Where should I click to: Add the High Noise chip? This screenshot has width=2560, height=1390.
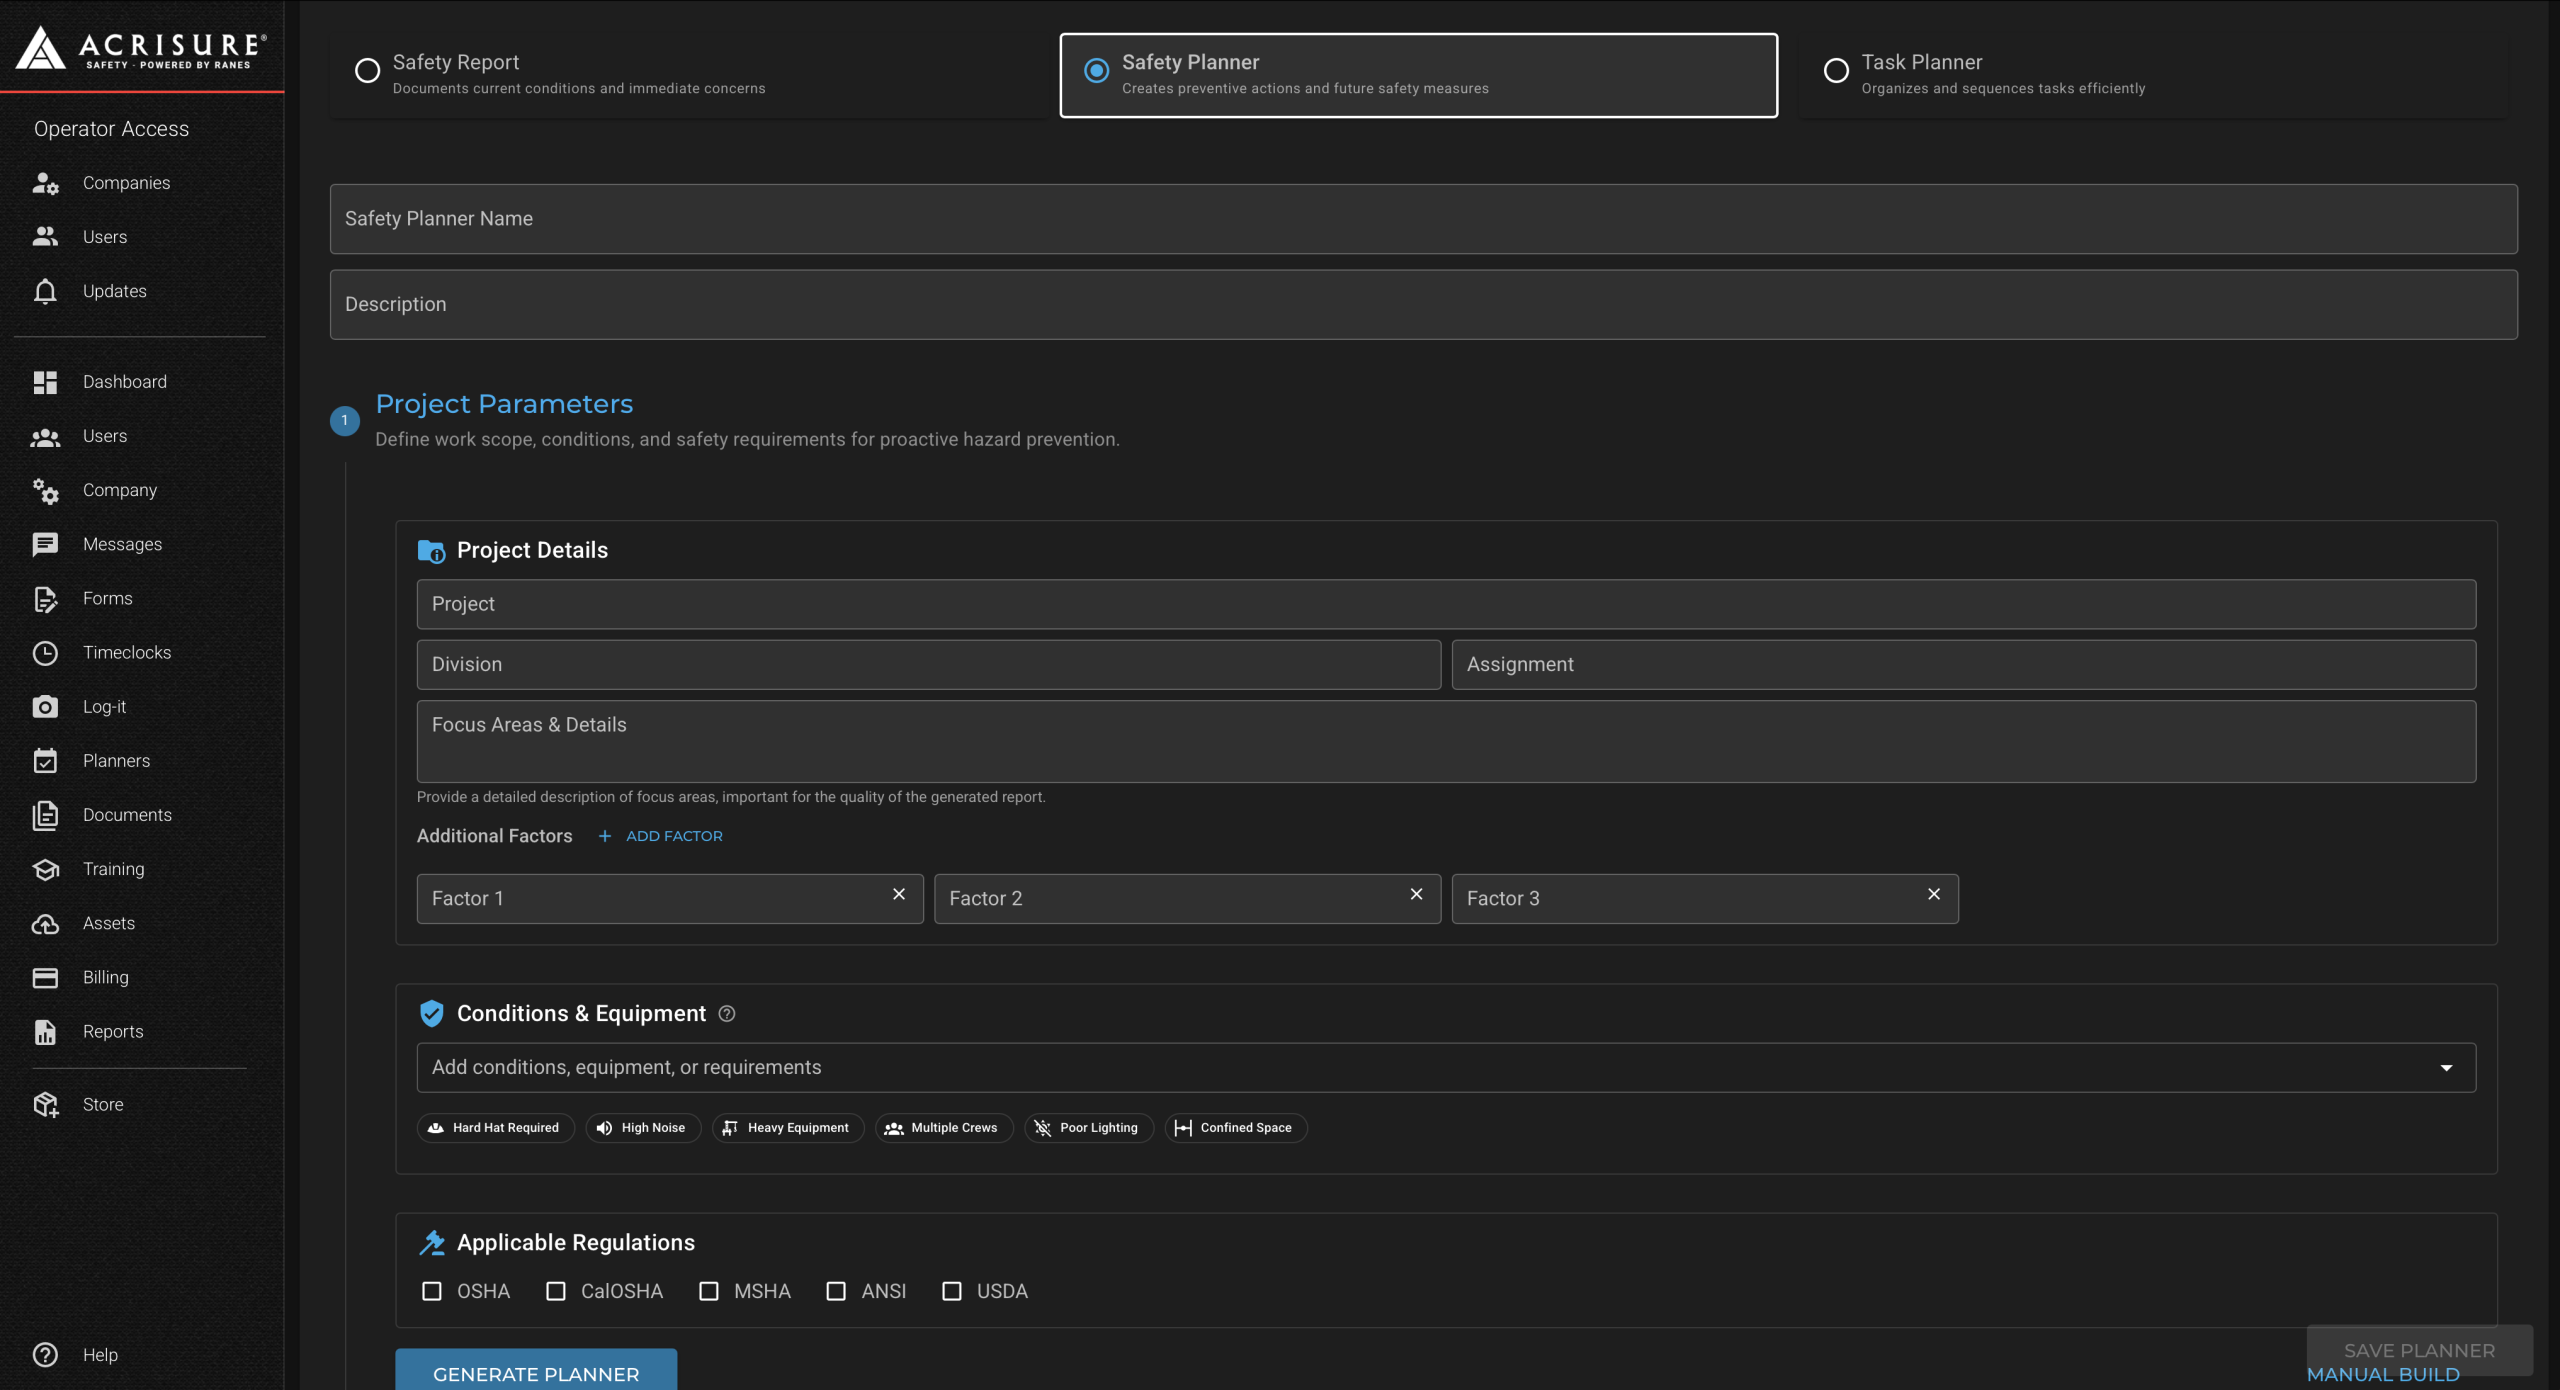coord(643,1128)
